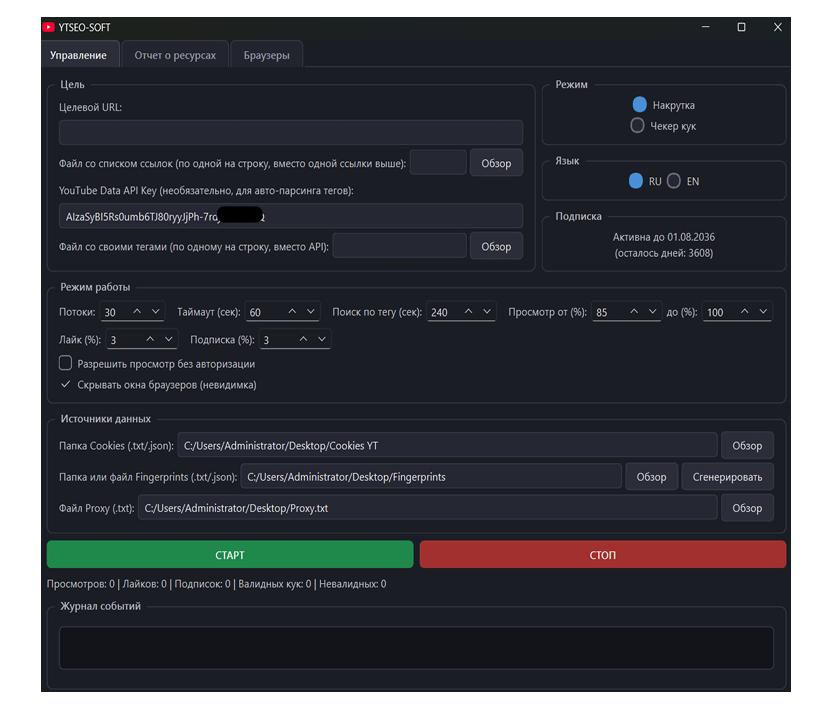
Task: Click the Файл Proxy path field
Action: pos(428,508)
